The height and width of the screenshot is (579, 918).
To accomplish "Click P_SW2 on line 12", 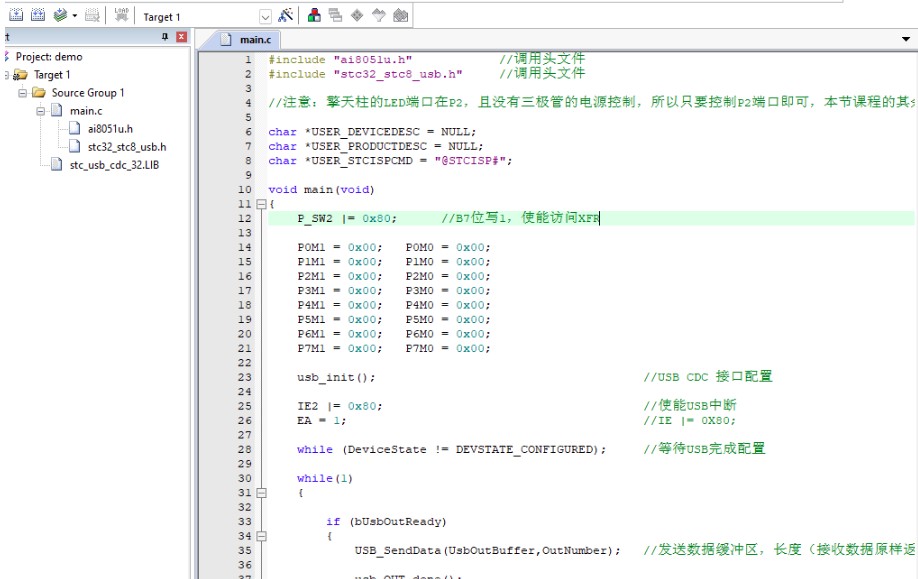I will tap(315, 218).
